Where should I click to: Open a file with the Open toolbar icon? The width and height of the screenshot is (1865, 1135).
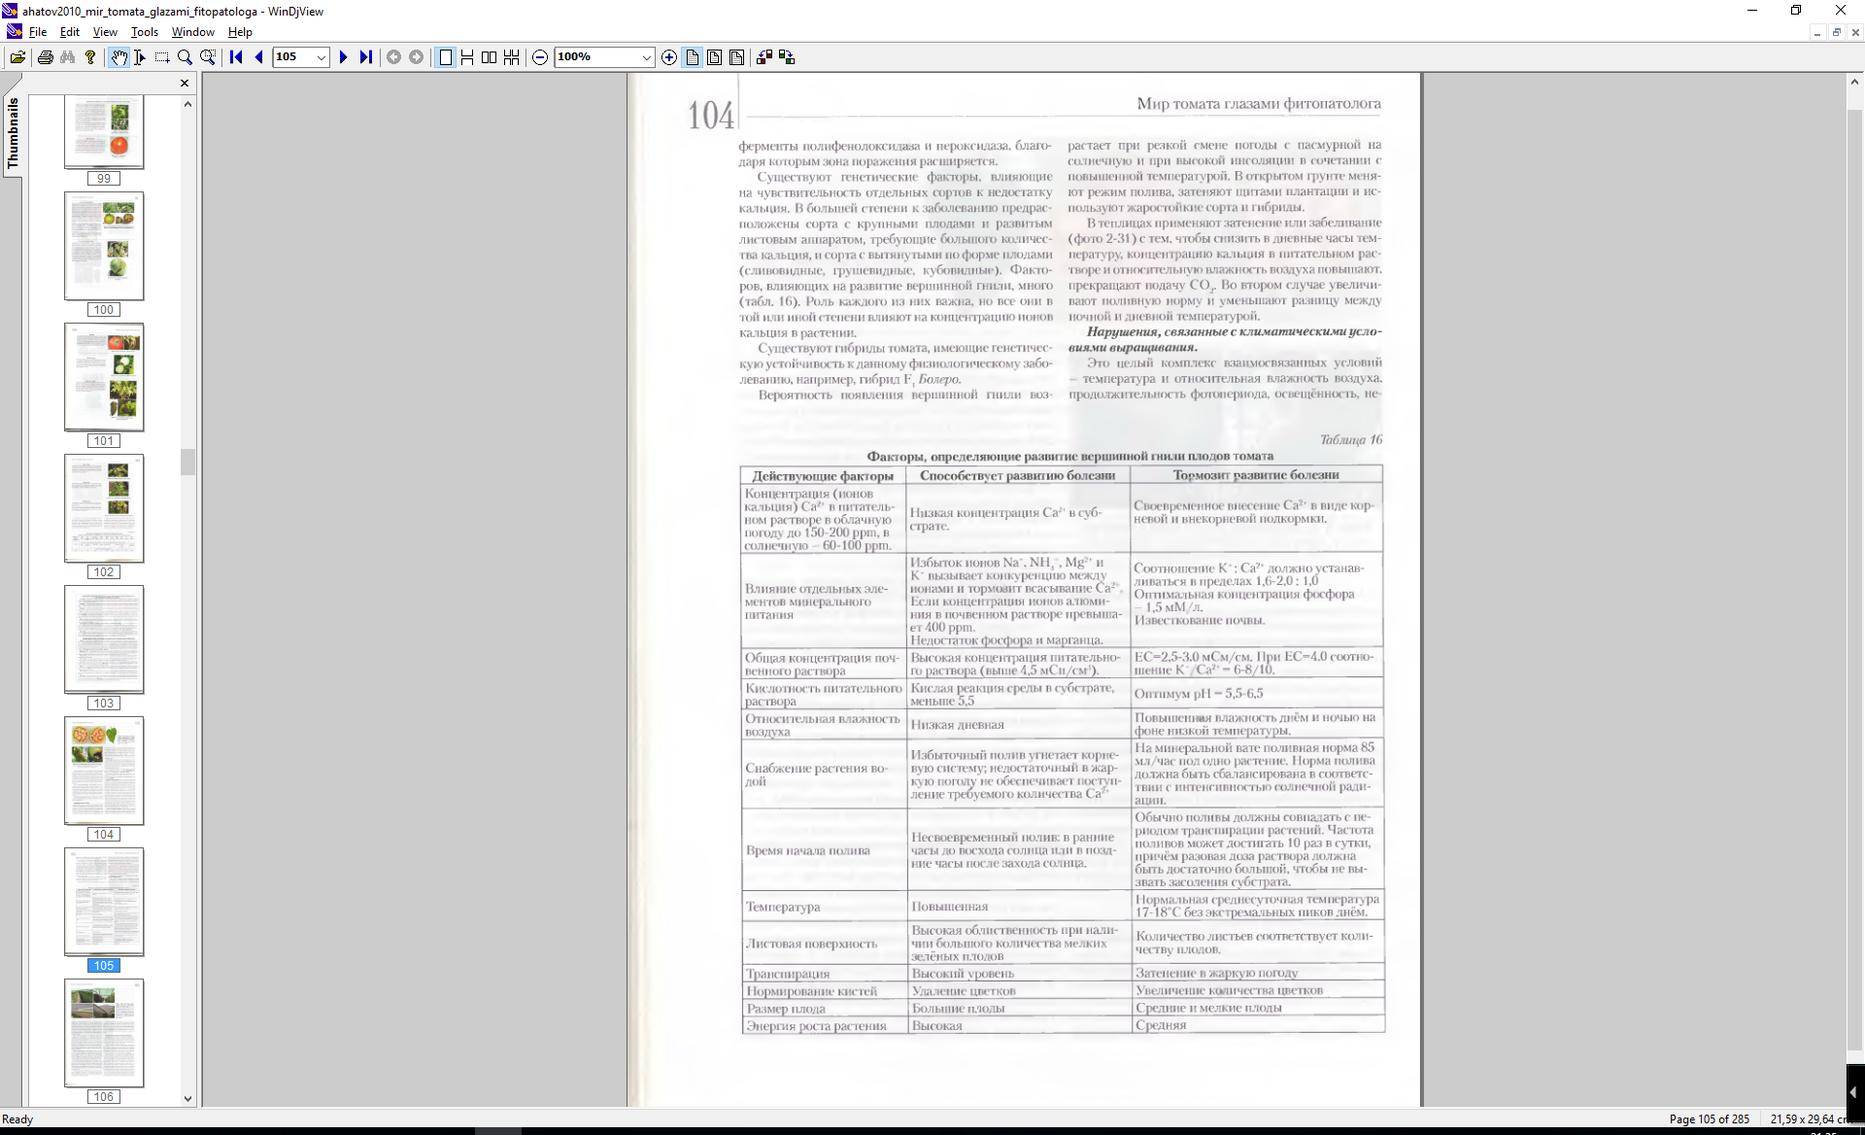click(x=18, y=57)
